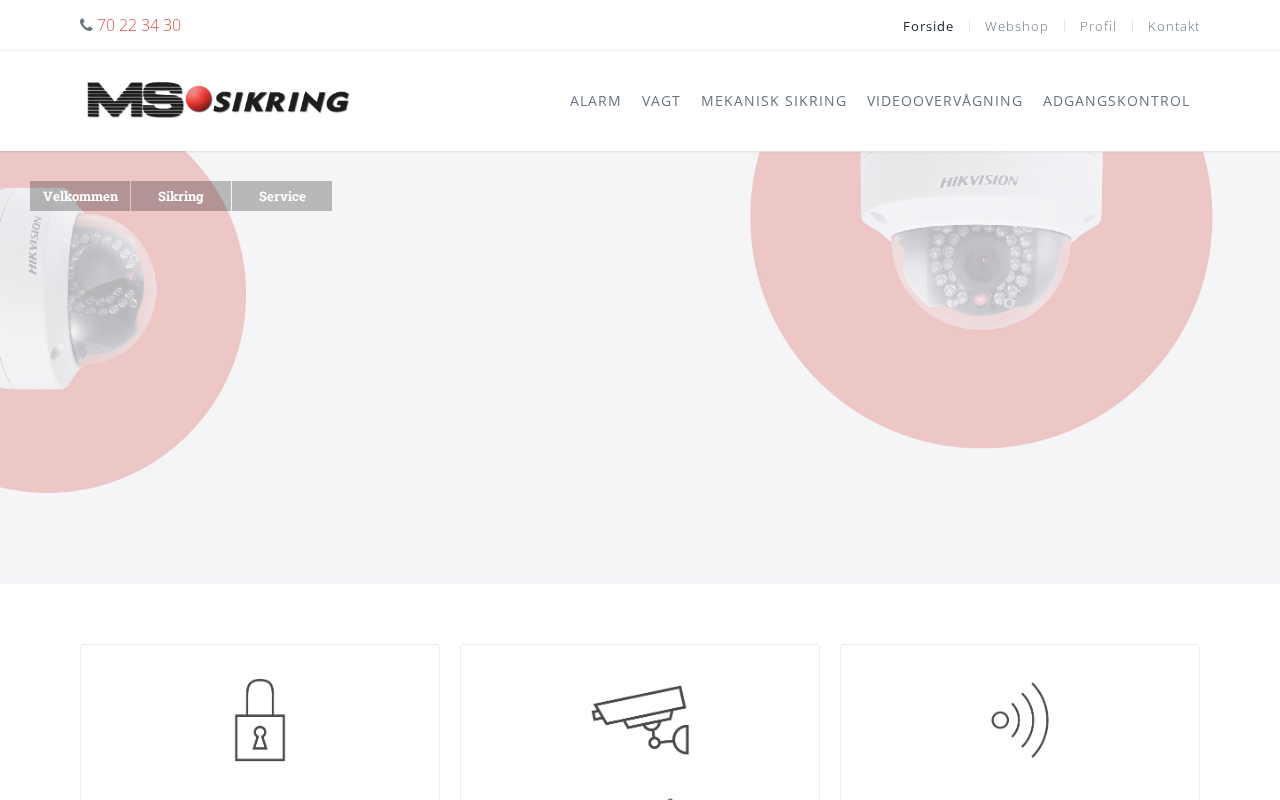Click the phone icon beside the number

86,25
